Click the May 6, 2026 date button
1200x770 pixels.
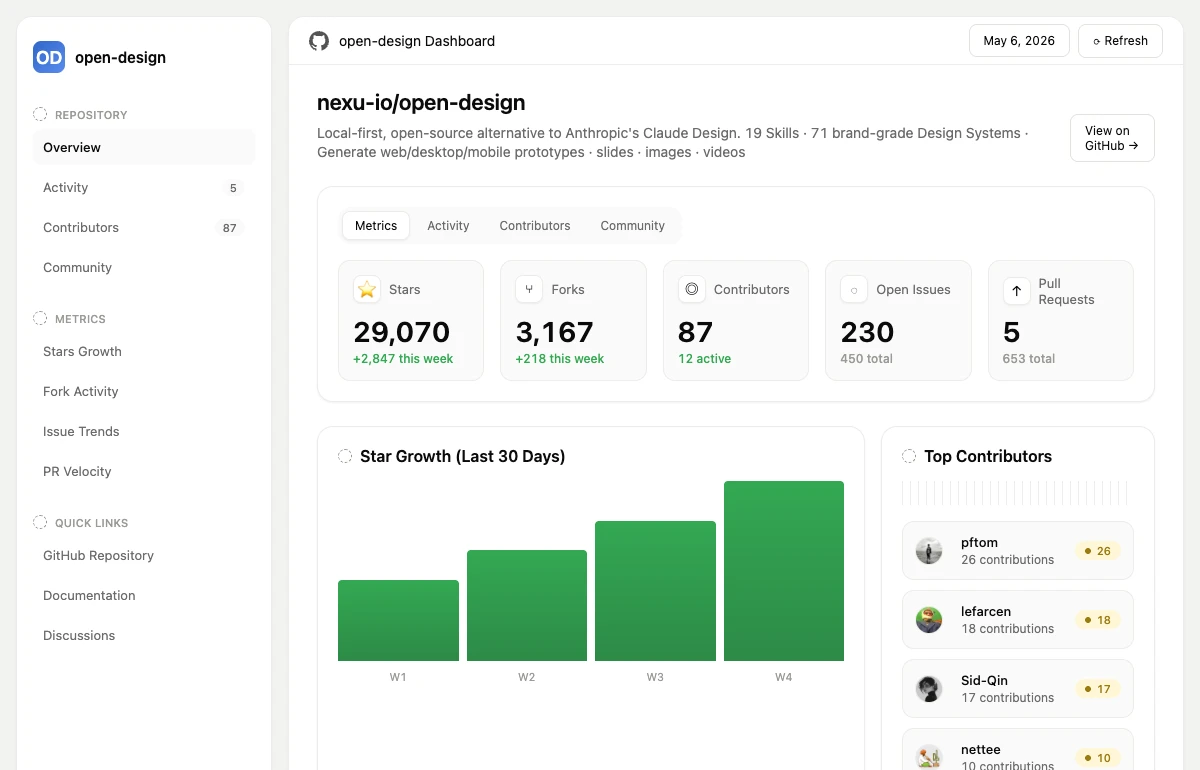pyautogui.click(x=1019, y=41)
